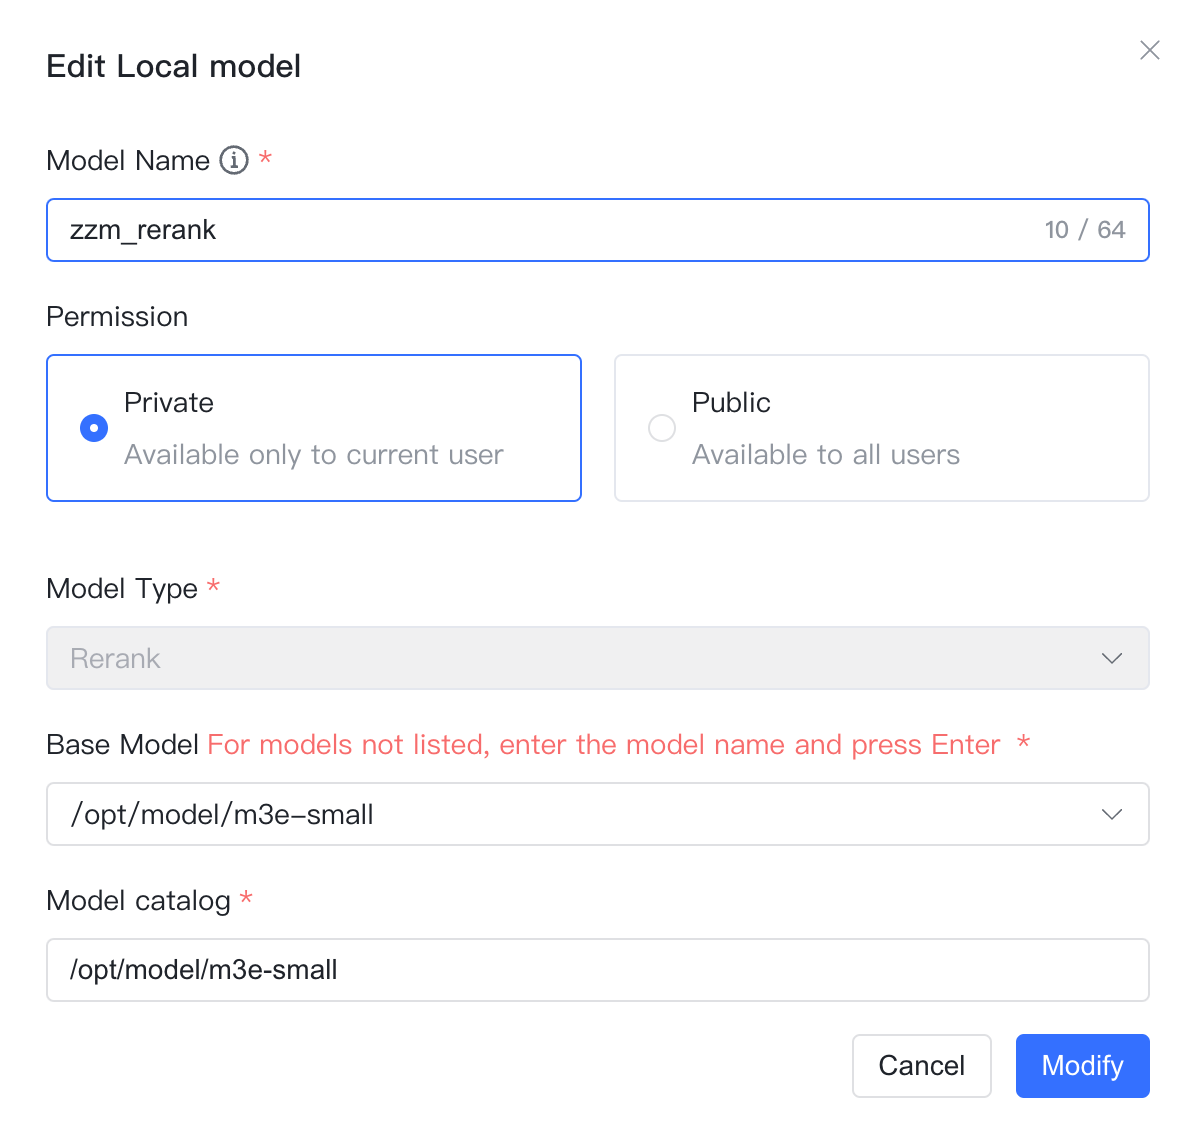Open the Base Model combo box

point(597,814)
